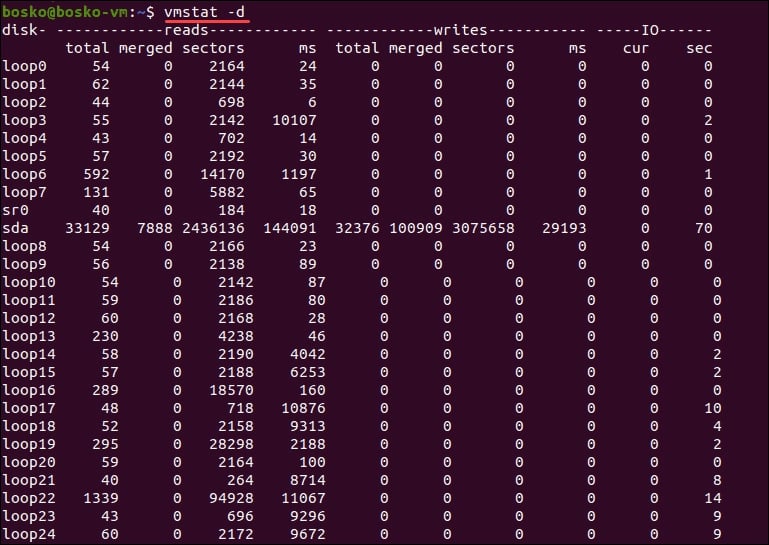Screen dimensions: 769x545
Task: Click sda merged writes value 100909
Action: click(415, 228)
